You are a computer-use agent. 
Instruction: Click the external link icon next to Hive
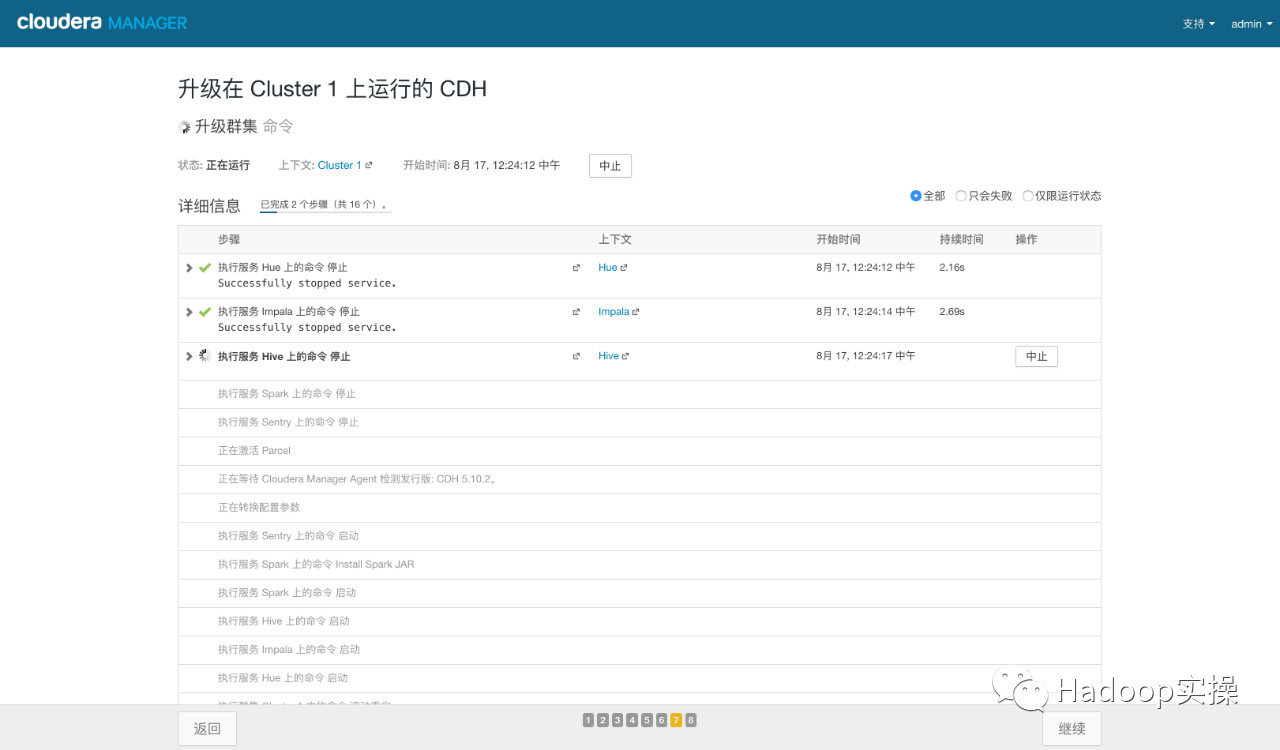[625, 356]
